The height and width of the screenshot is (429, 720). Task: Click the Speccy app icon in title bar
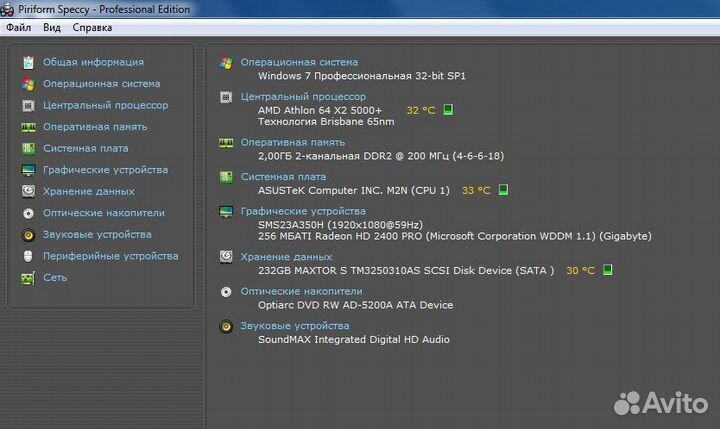pos(7,9)
